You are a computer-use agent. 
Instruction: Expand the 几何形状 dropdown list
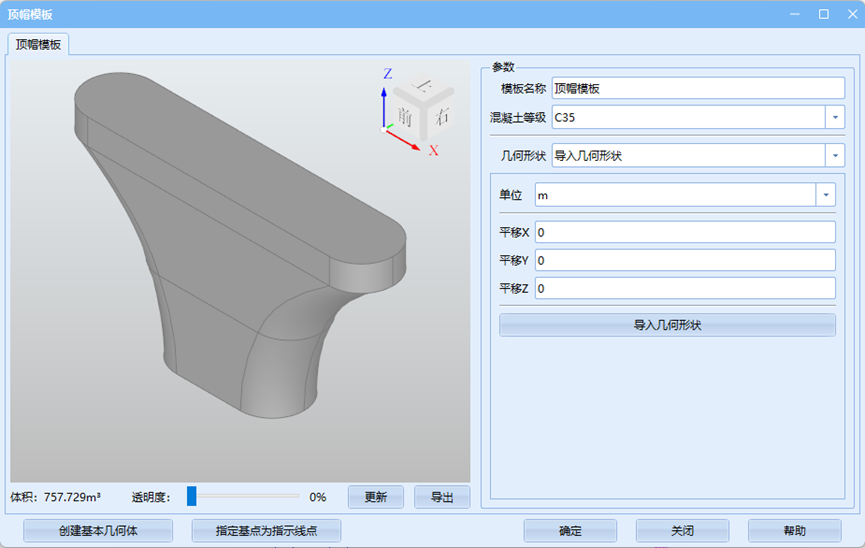coord(835,155)
